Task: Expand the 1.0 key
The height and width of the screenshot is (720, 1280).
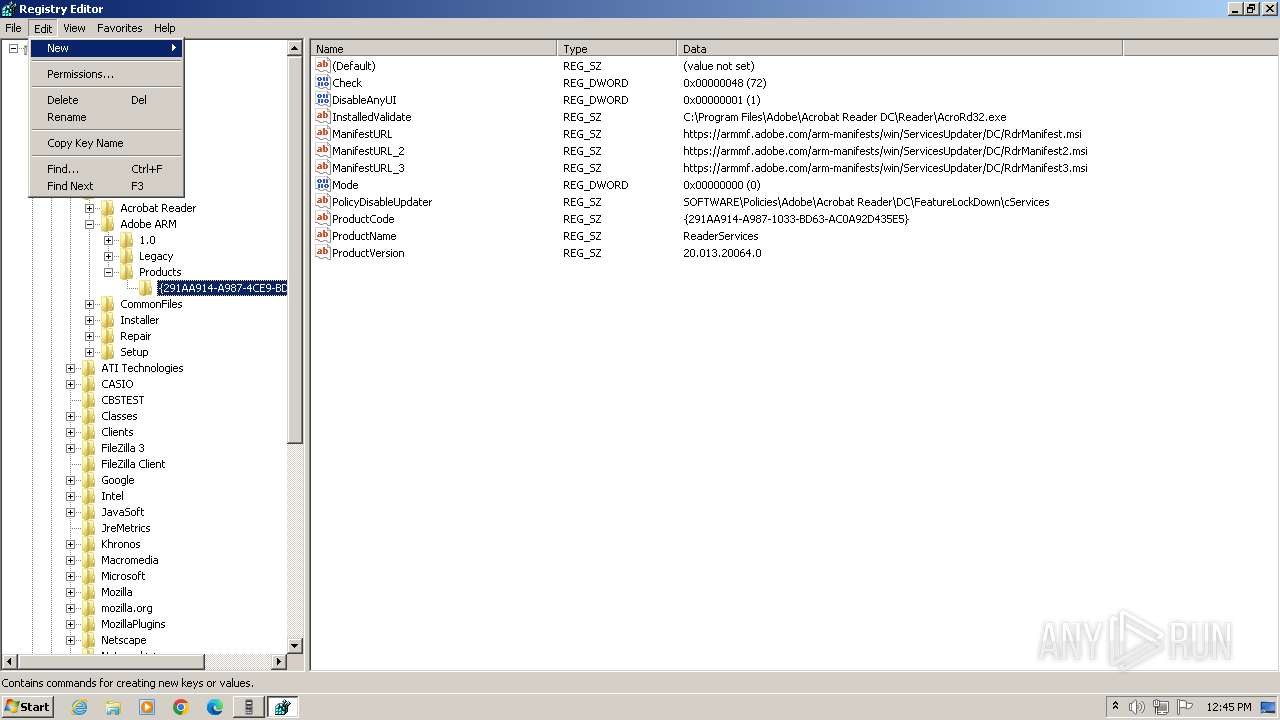Action: click(x=108, y=240)
